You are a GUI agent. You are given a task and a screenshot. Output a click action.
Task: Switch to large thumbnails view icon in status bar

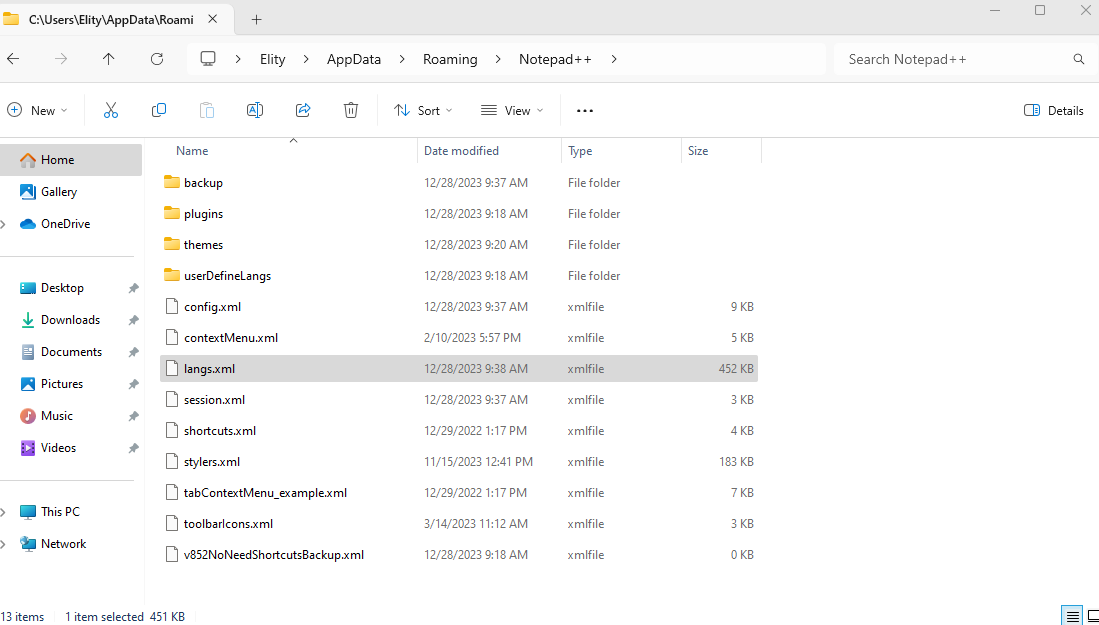(x=1092, y=617)
